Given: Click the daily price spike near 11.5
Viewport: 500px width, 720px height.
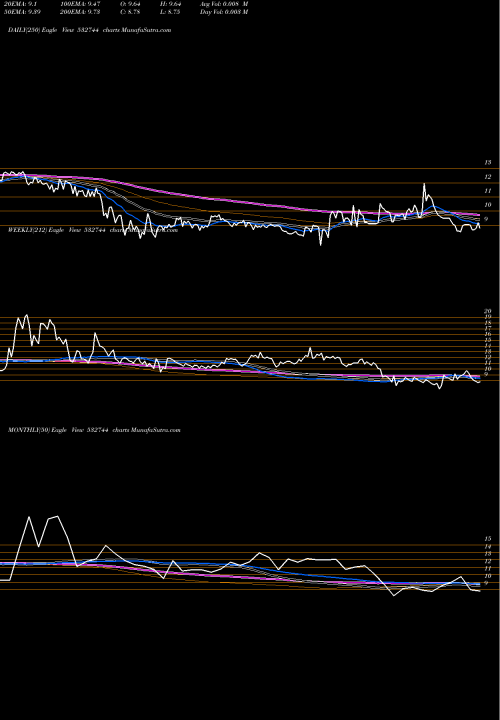Looking at the screenshot, I should click(424, 185).
